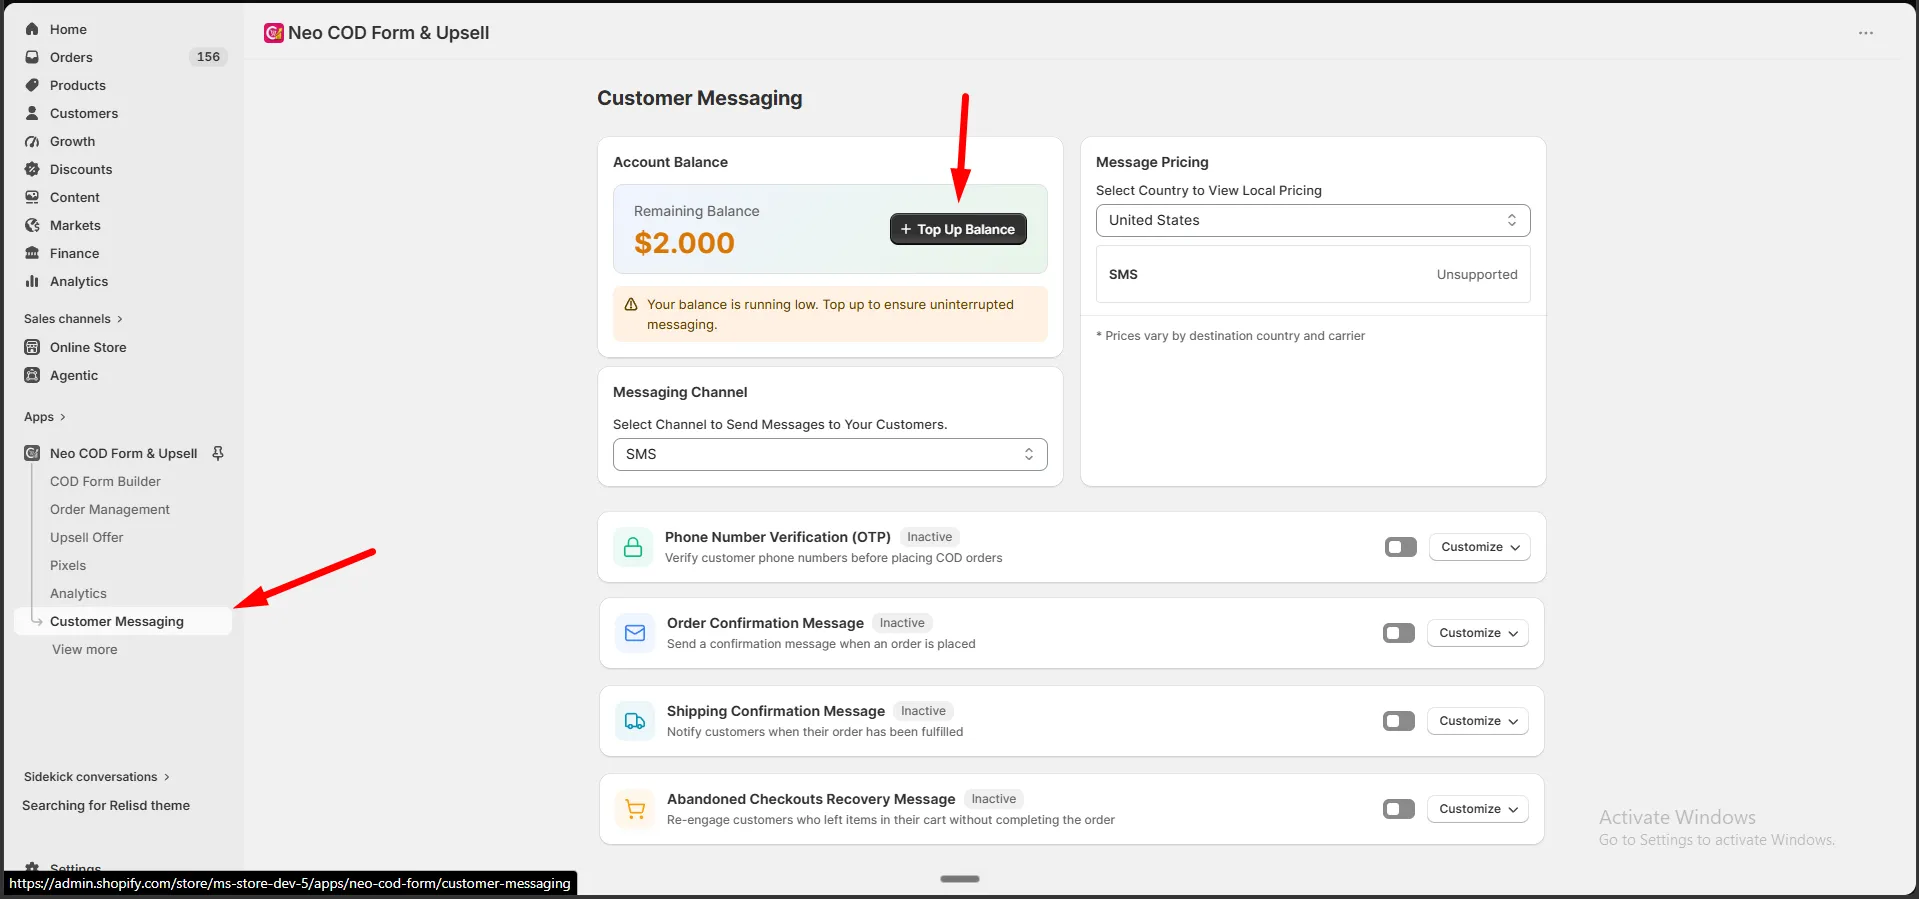Image resolution: width=1919 pixels, height=899 pixels.
Task: Click the Discounts badge icon
Action: (32, 169)
